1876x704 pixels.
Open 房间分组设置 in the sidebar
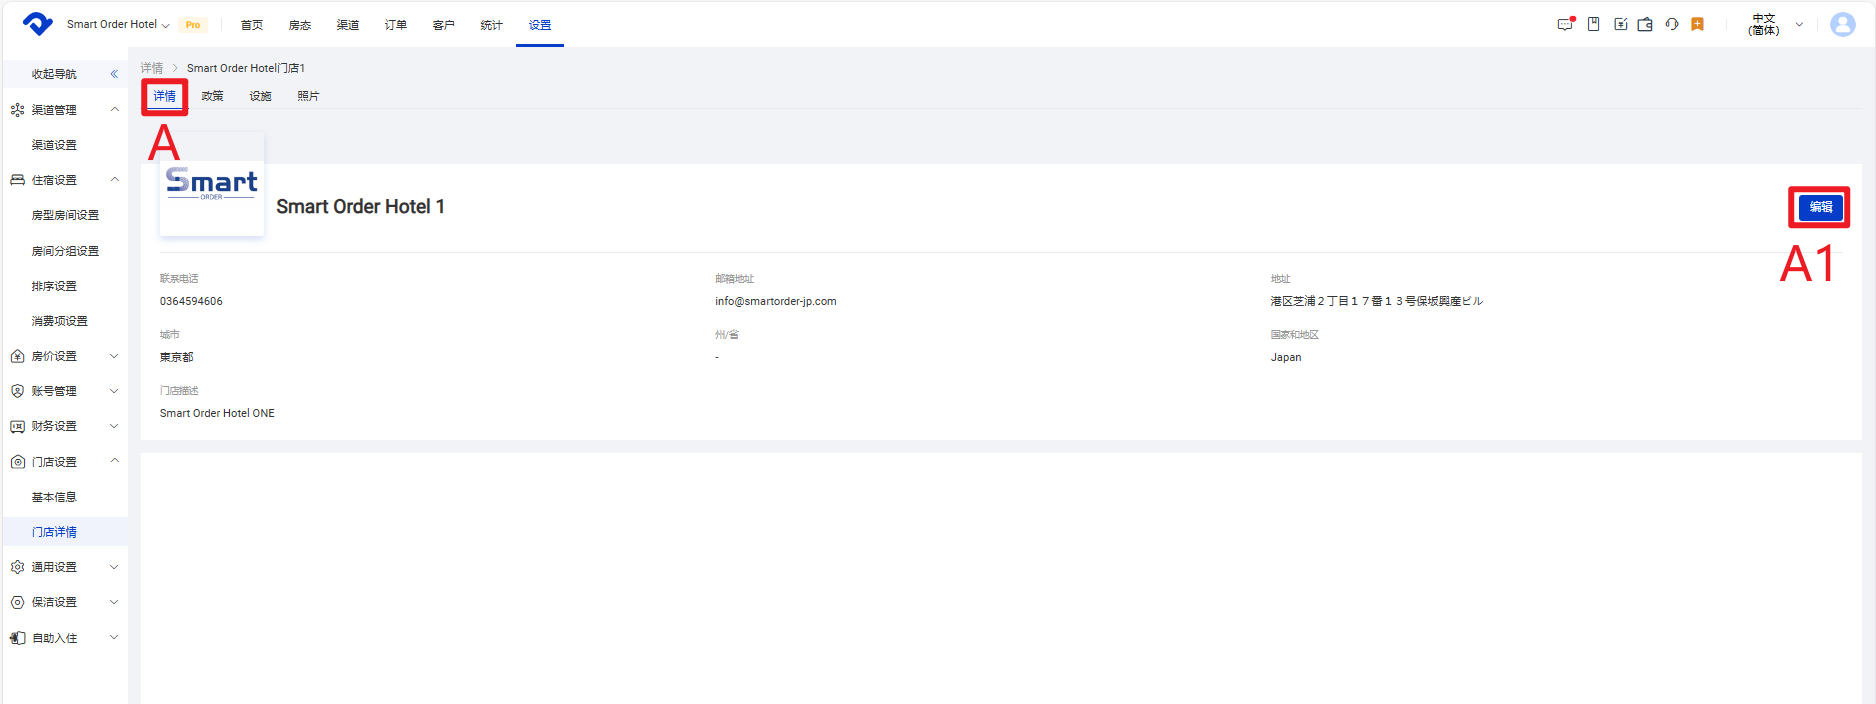pyautogui.click(x=65, y=251)
